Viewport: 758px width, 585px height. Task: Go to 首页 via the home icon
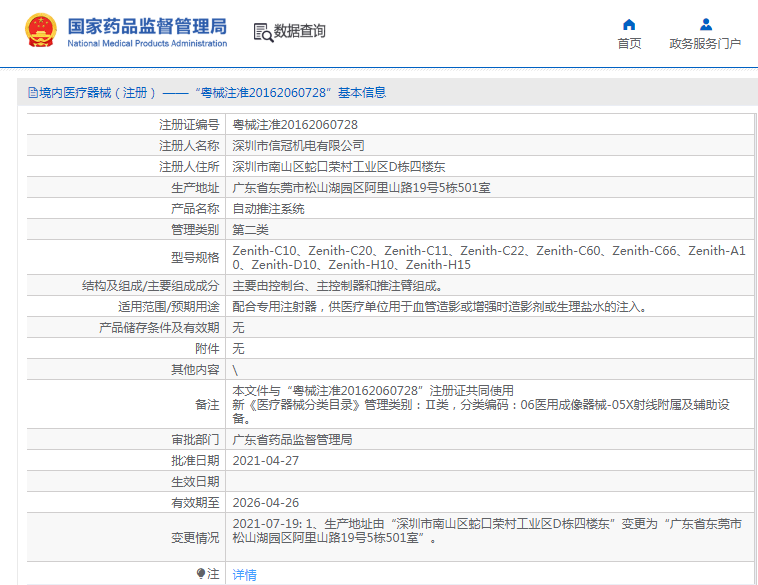click(629, 24)
